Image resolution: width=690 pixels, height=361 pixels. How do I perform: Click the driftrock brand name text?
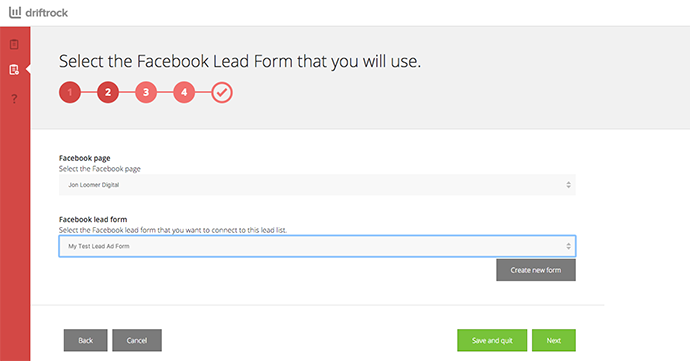coord(47,13)
